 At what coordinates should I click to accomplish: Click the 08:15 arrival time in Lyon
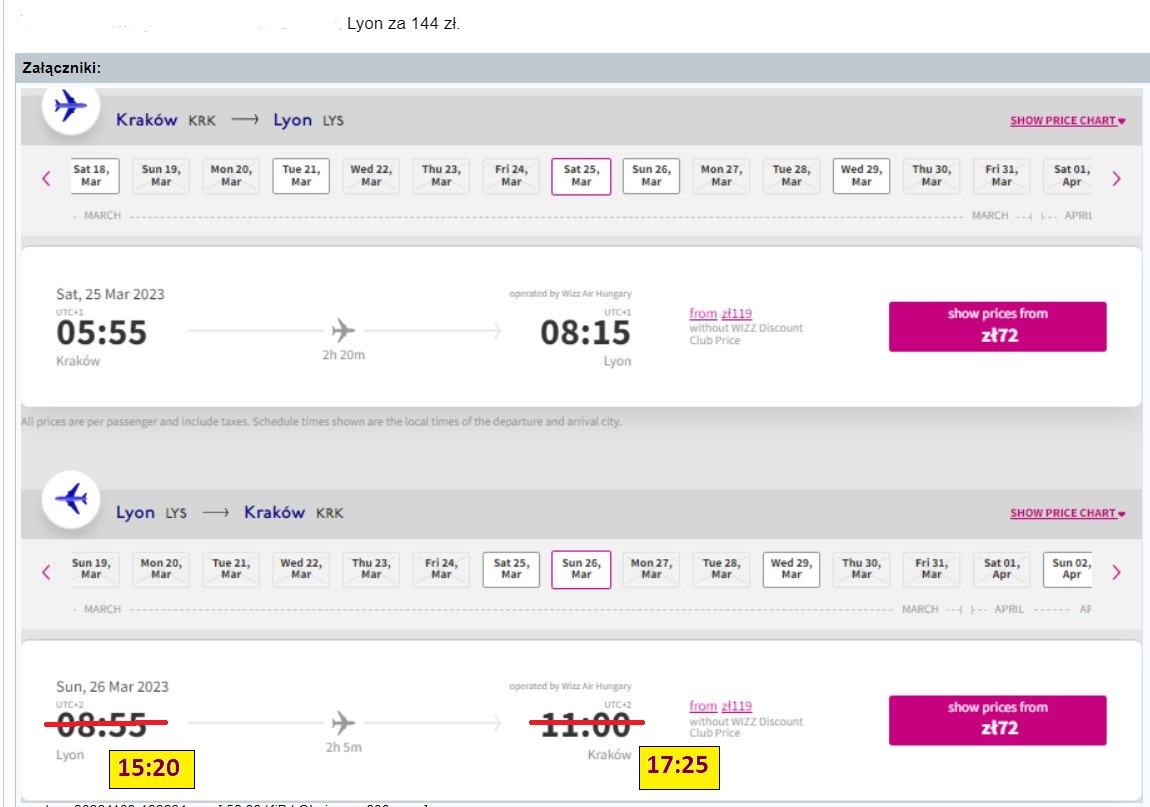point(585,333)
